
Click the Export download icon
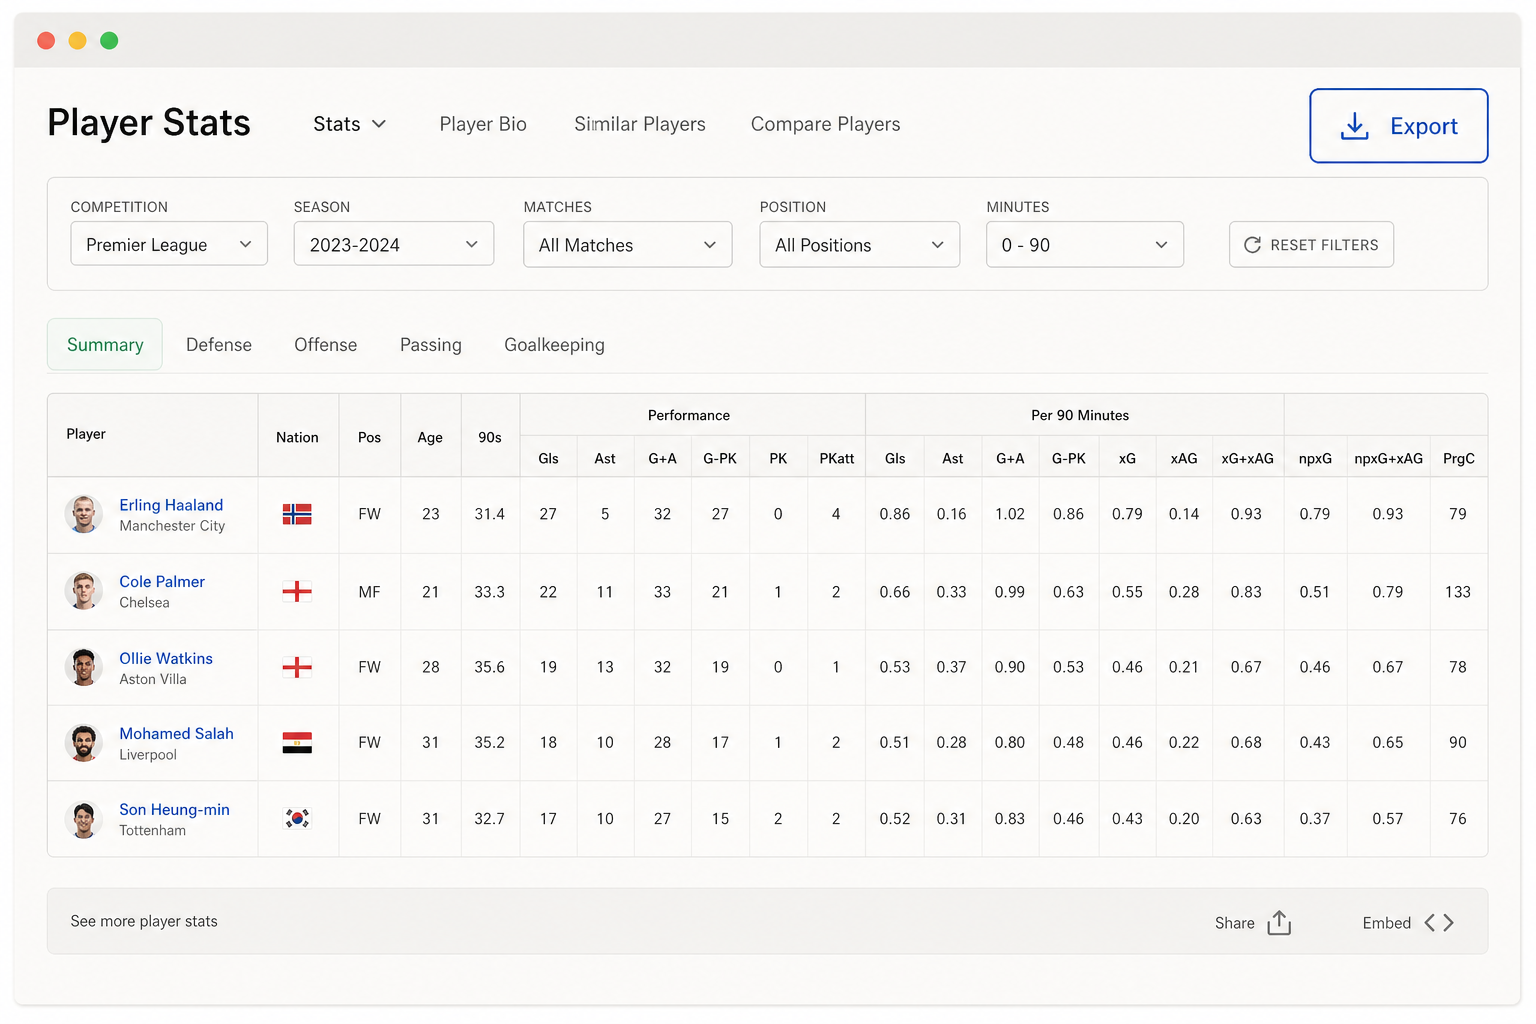1354,126
